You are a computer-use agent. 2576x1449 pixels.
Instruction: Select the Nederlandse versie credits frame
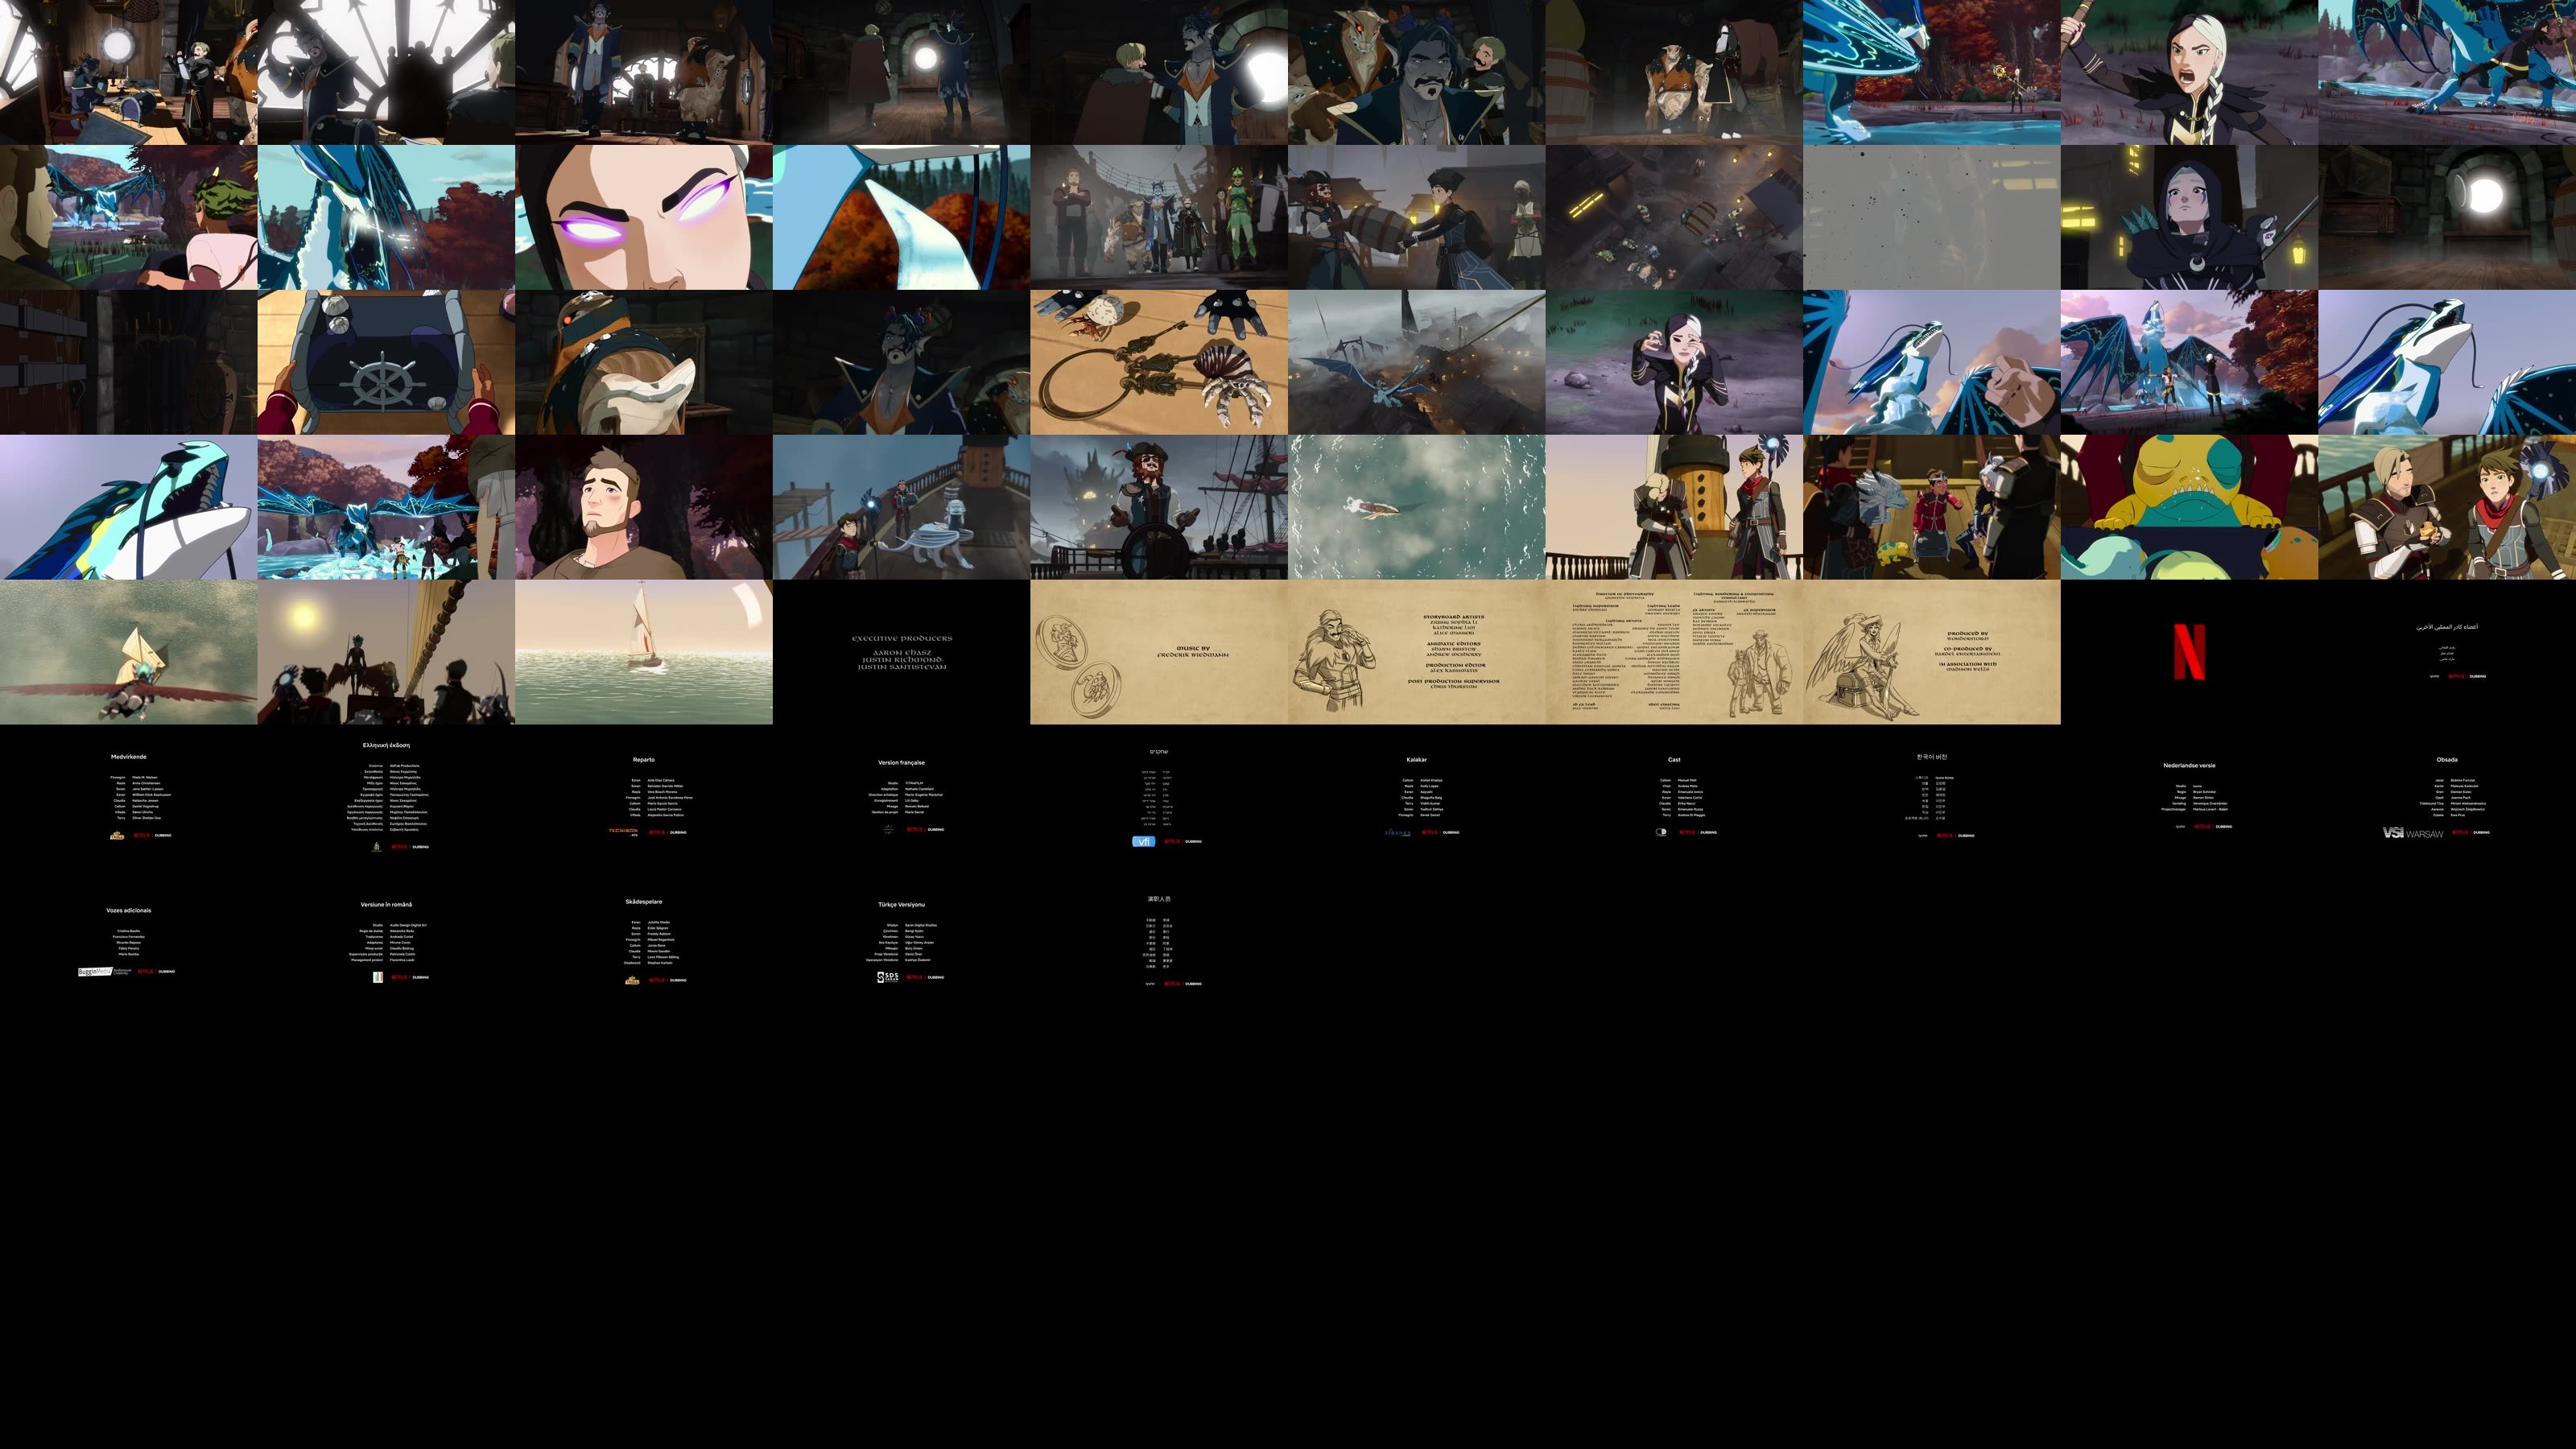2188,796
